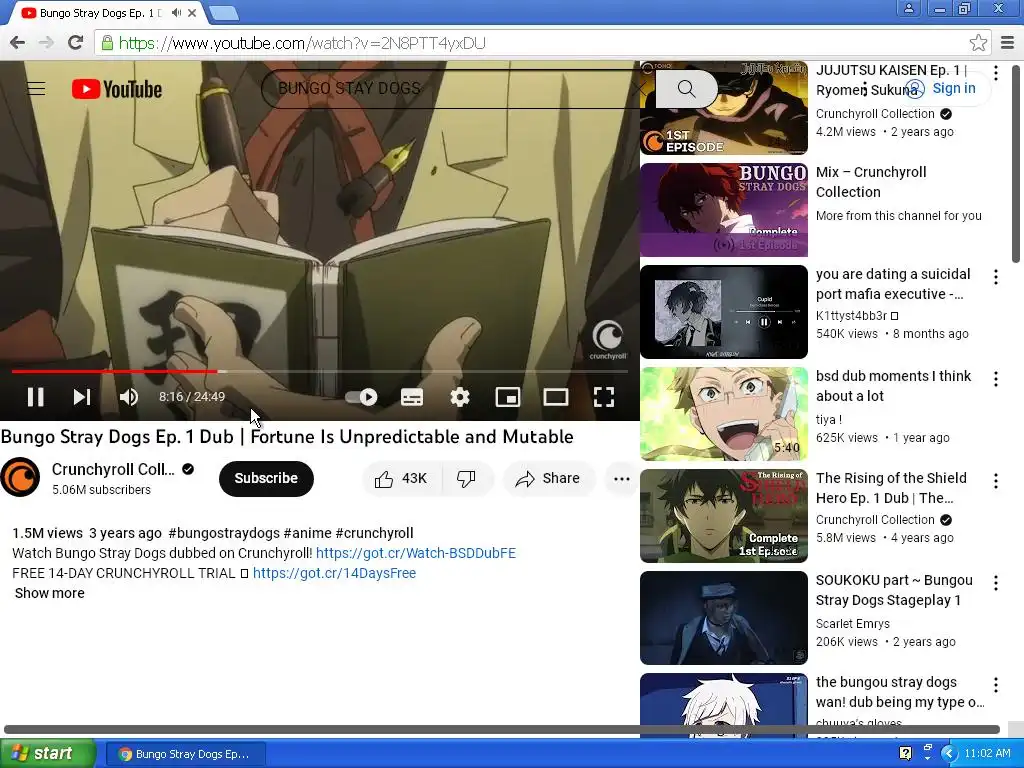Open Windows start menu
This screenshot has height=768, width=1024.
(x=47, y=754)
